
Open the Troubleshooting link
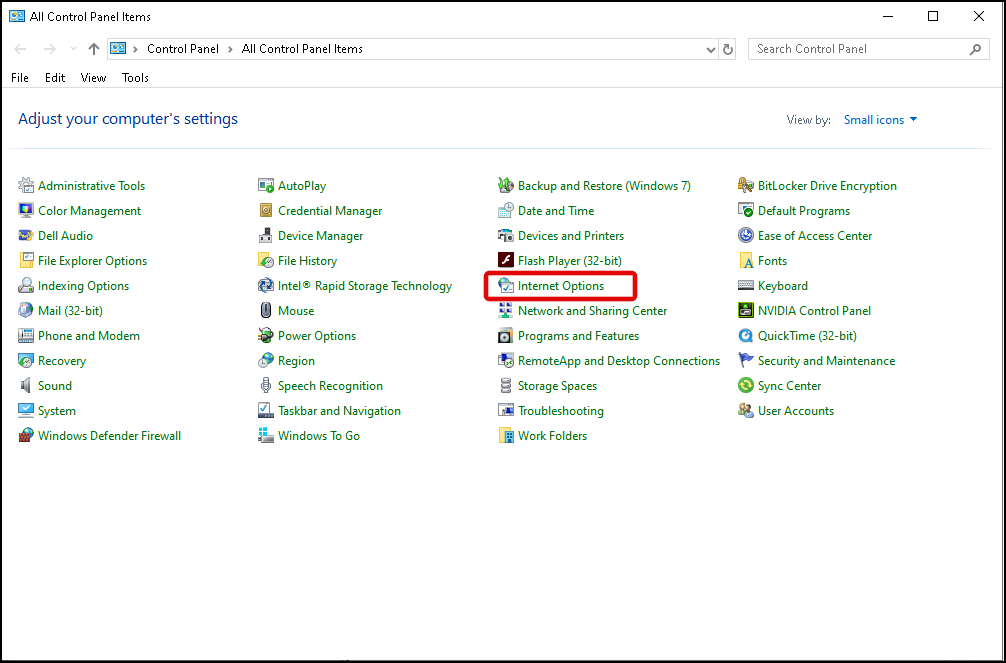point(561,411)
